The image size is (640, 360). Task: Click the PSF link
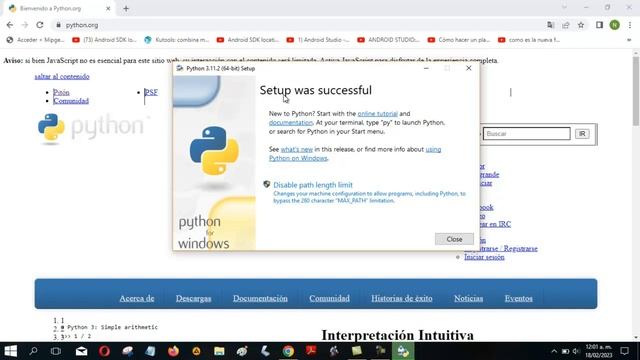(151, 92)
